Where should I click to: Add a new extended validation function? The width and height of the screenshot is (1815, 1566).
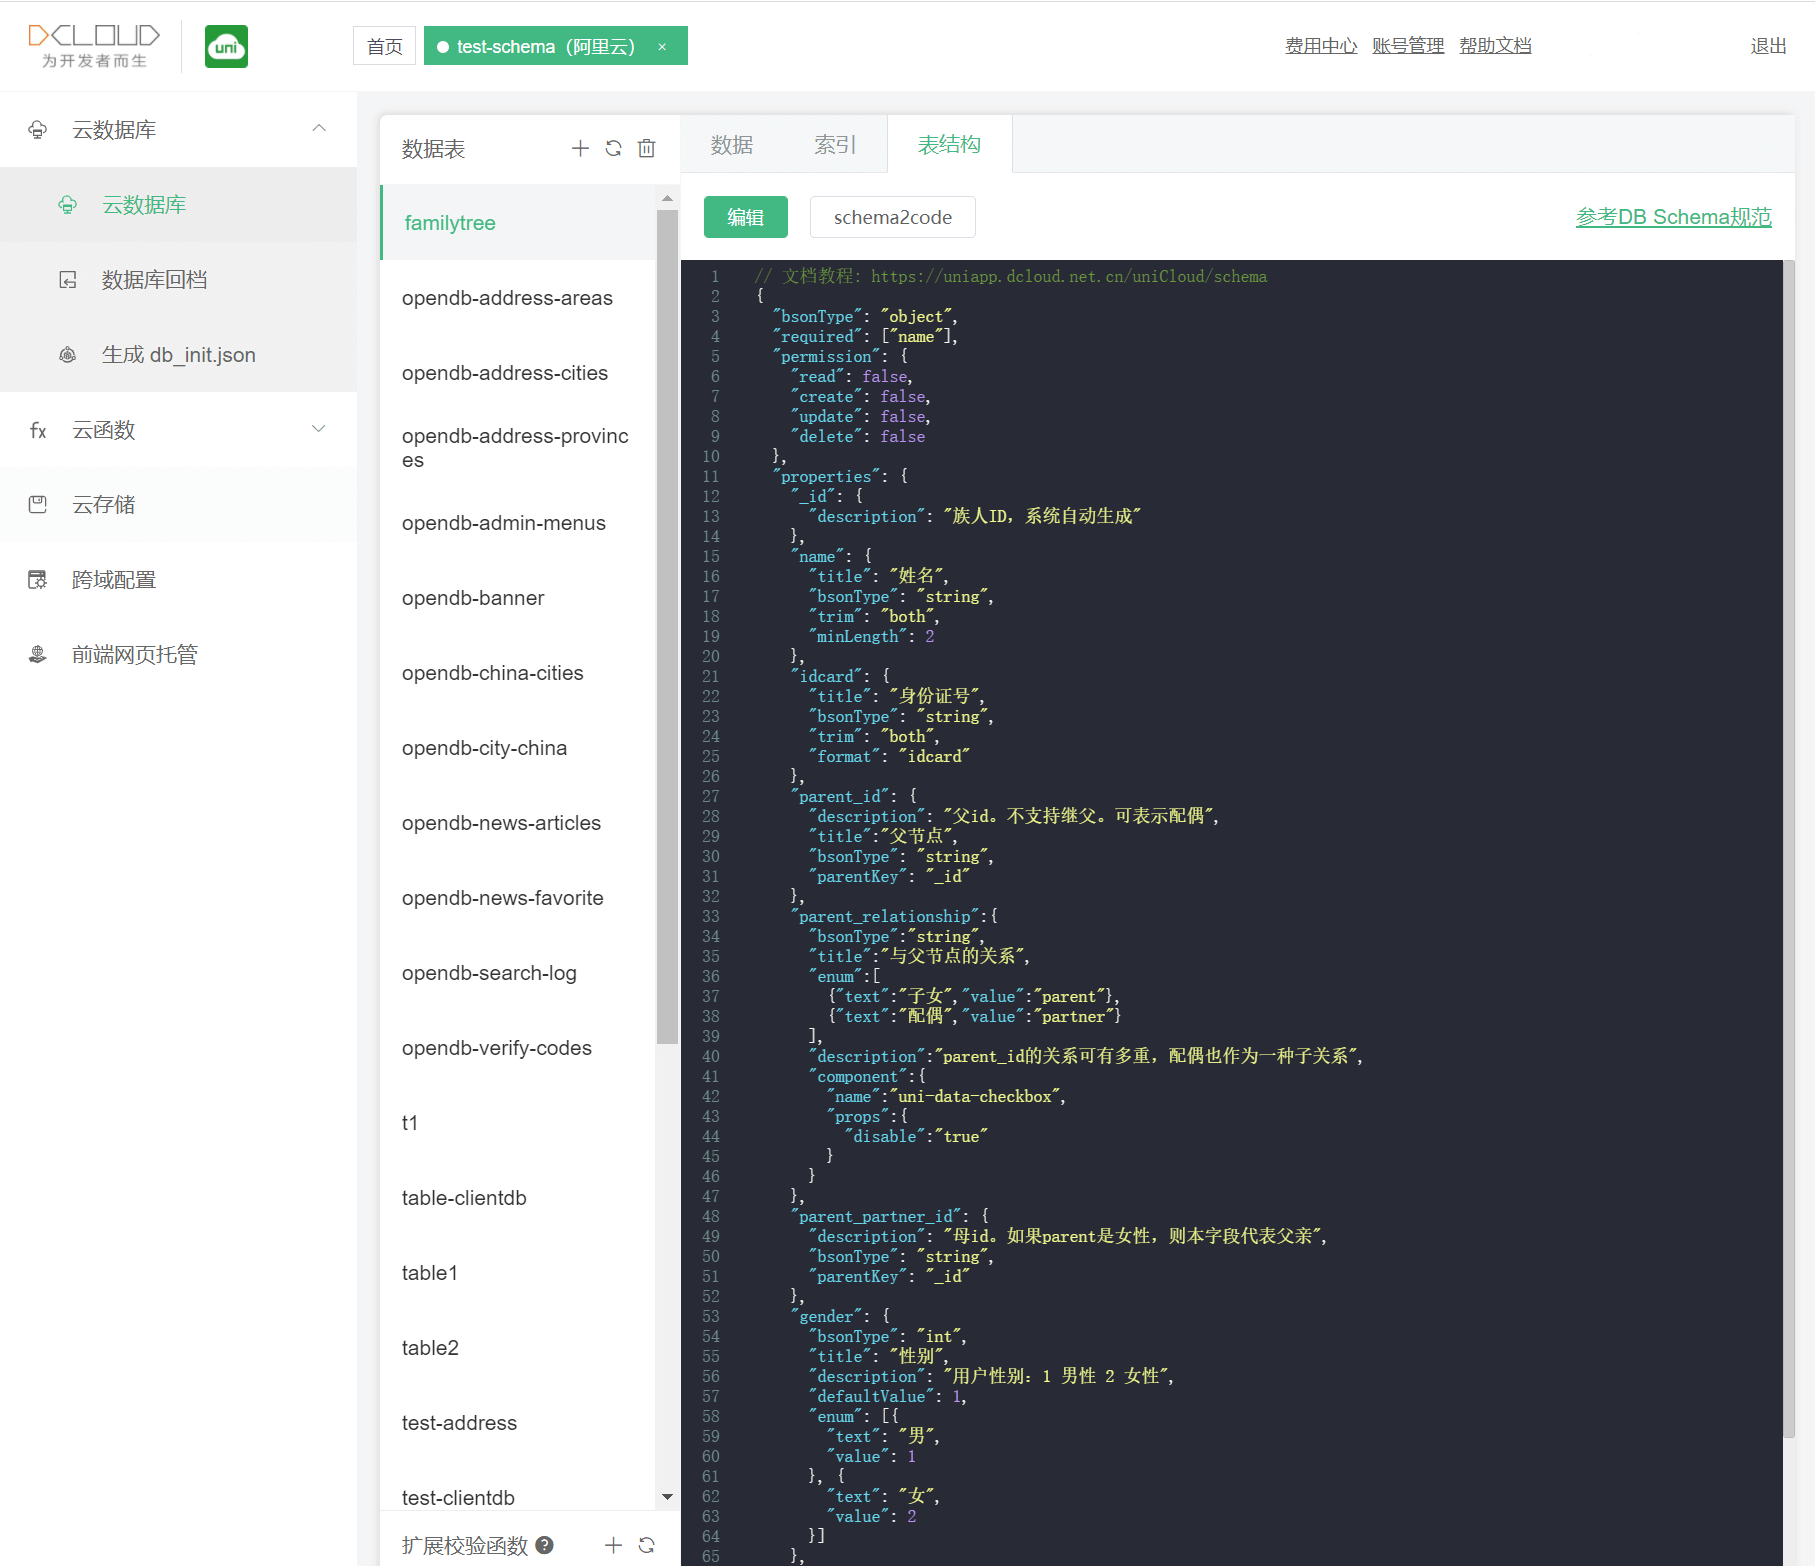click(613, 1545)
